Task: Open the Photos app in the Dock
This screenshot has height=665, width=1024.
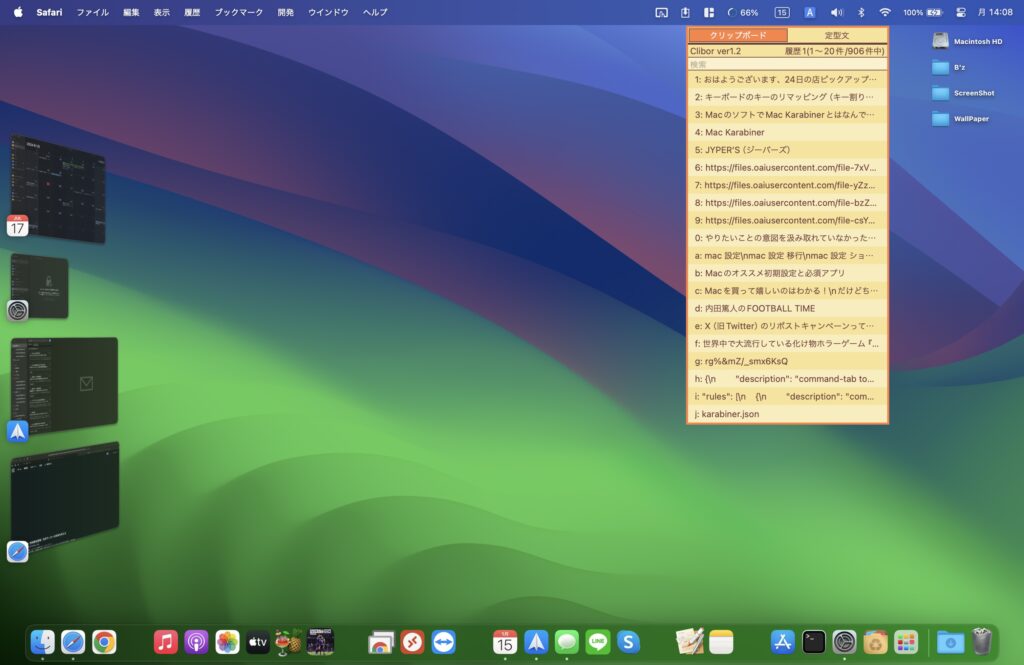Action: coord(228,642)
